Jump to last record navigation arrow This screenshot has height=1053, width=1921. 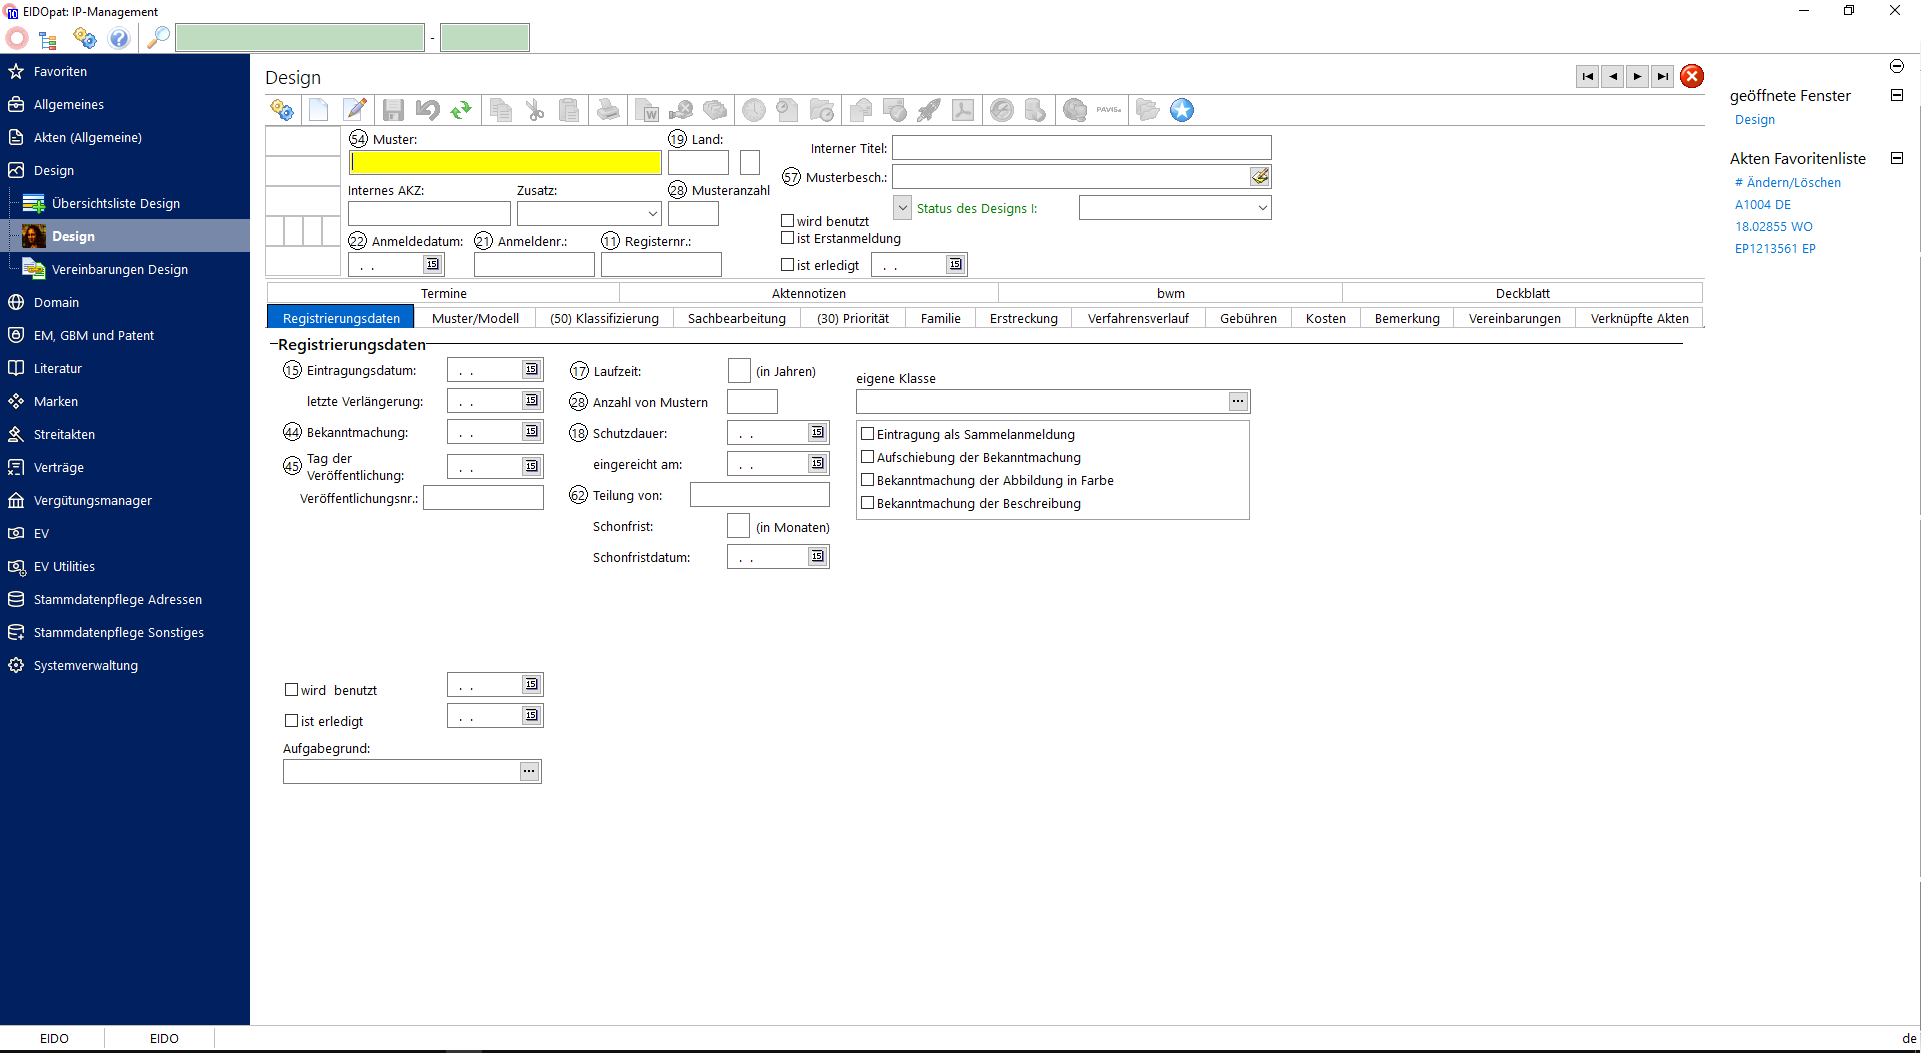(x=1662, y=76)
